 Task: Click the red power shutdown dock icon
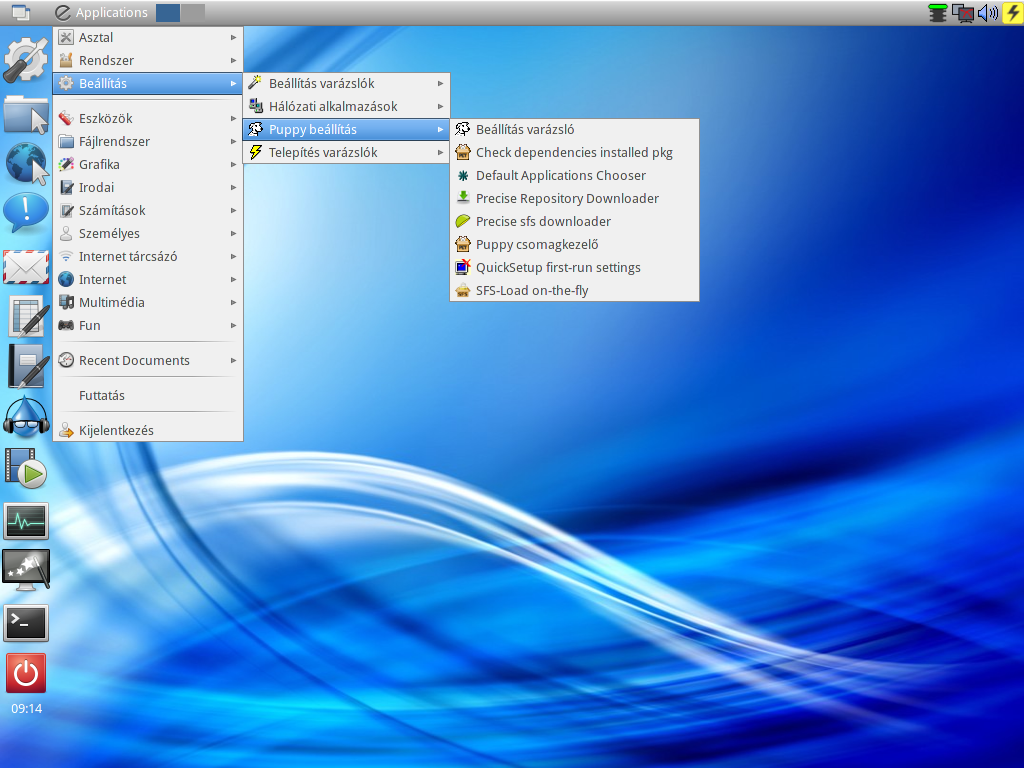(26, 673)
